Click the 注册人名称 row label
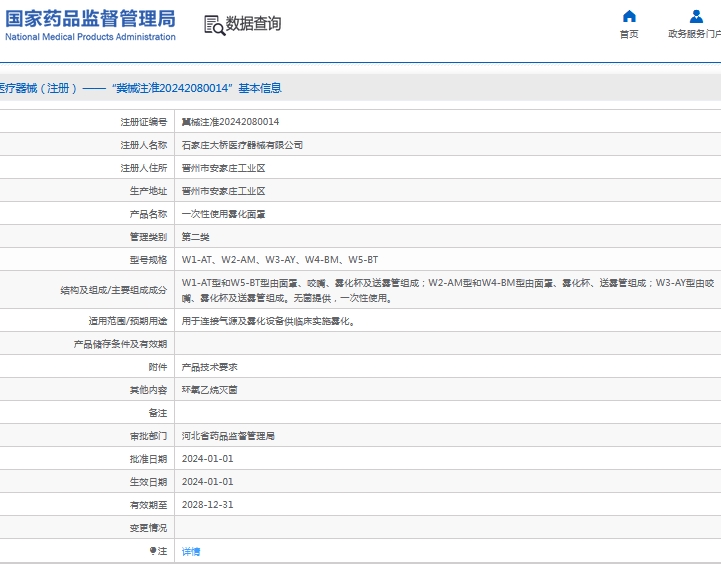 point(143,145)
